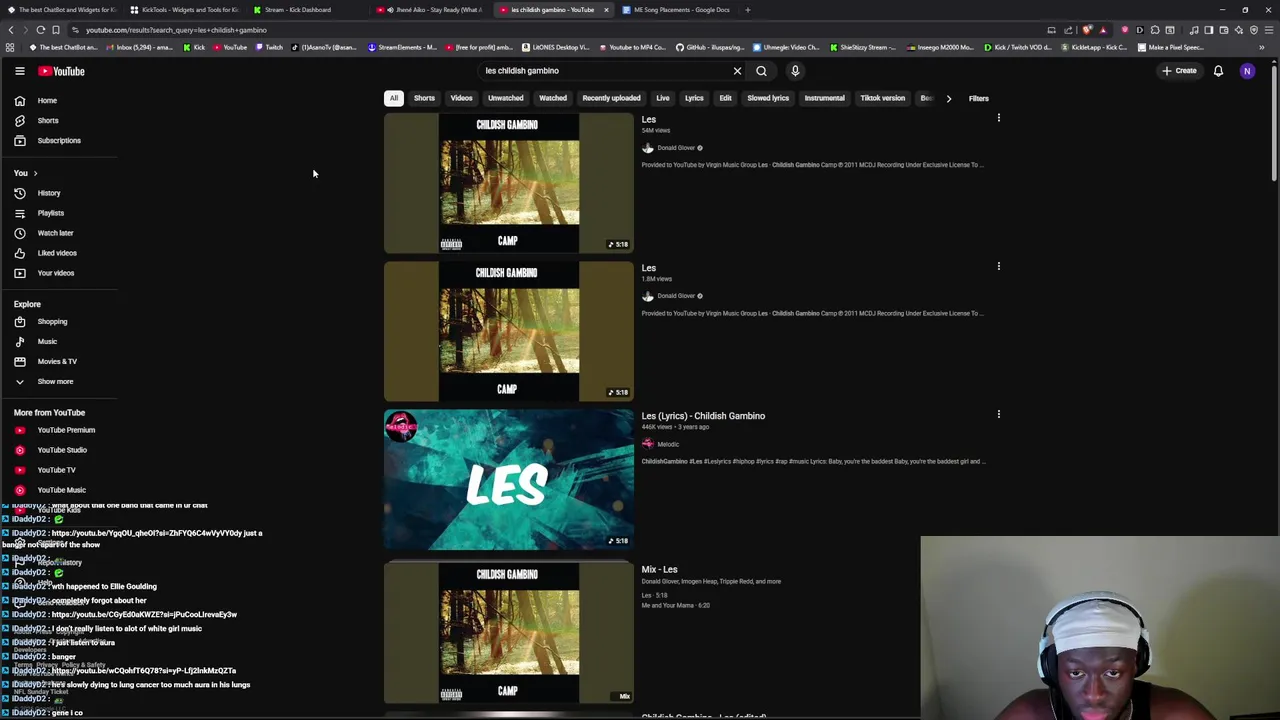The image size is (1280, 720).
Task: Open the Mix - Les title link
Action: pyautogui.click(x=659, y=570)
